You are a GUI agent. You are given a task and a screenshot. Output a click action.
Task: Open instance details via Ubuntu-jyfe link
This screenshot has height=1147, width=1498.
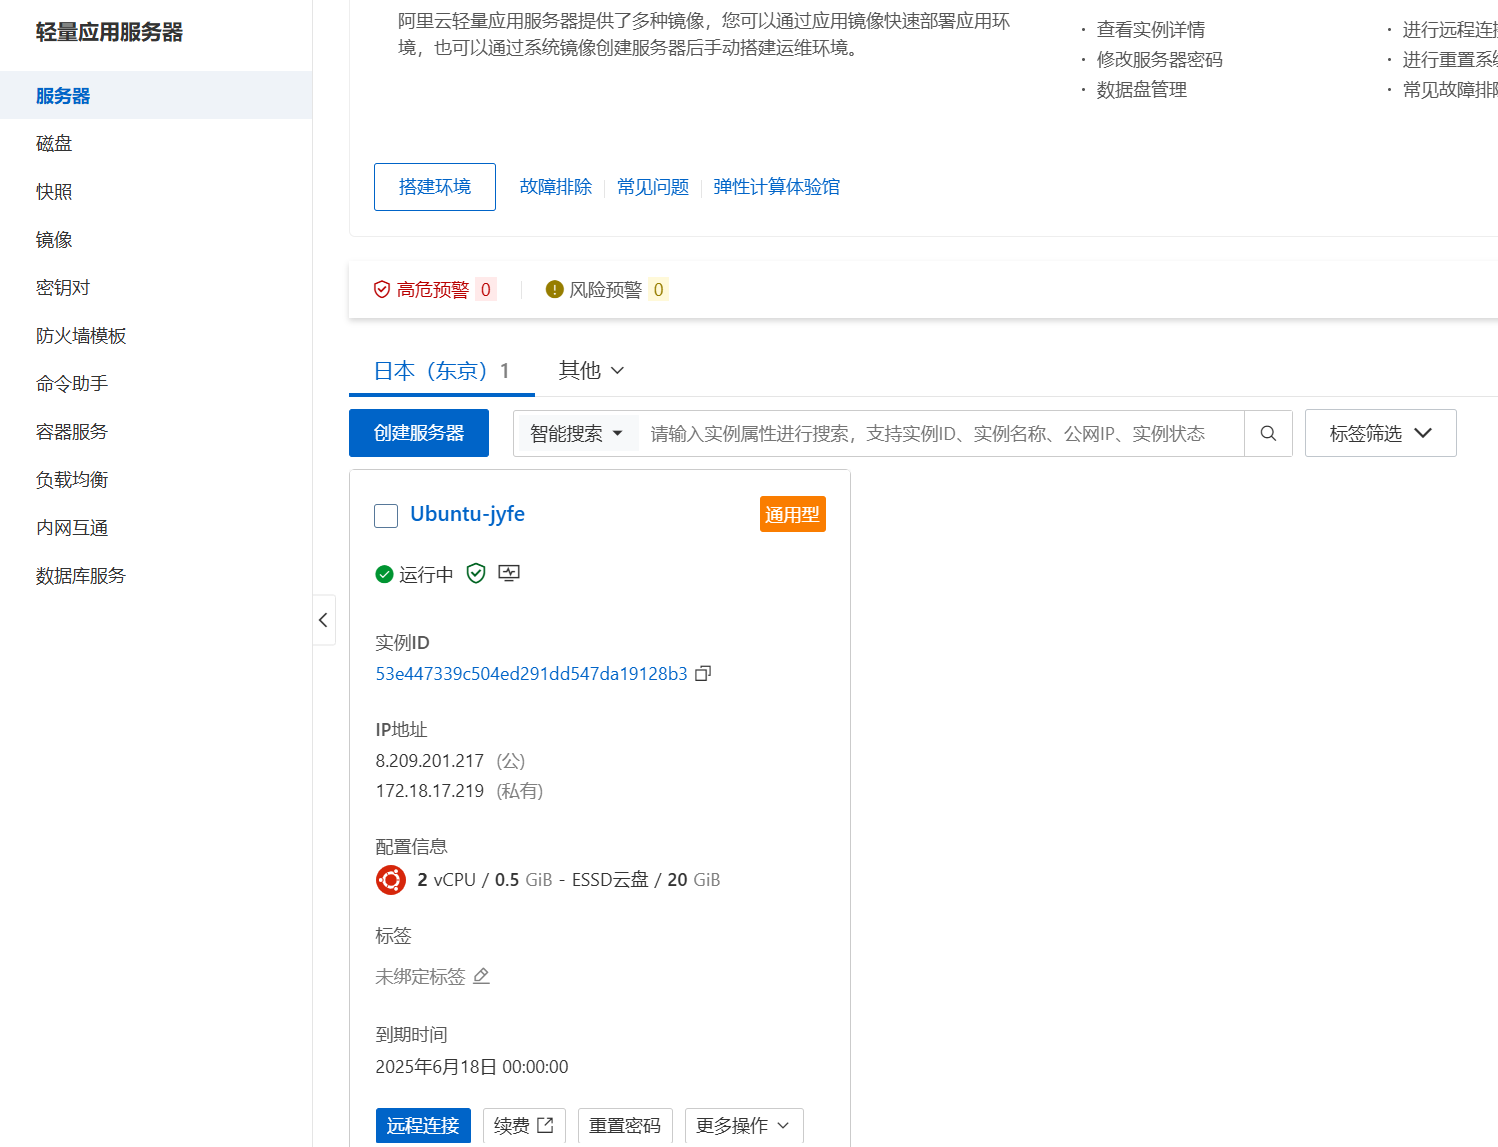(x=467, y=513)
